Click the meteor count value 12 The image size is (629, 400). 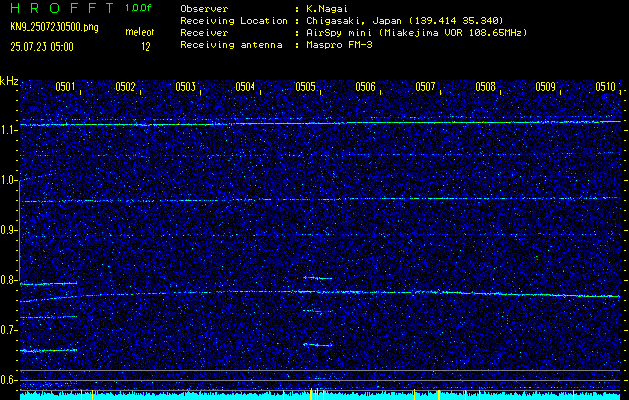[145, 47]
